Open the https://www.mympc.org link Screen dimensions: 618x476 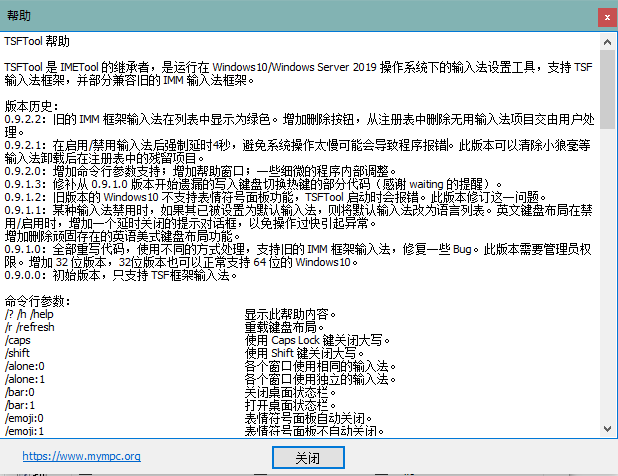click(x=81, y=457)
